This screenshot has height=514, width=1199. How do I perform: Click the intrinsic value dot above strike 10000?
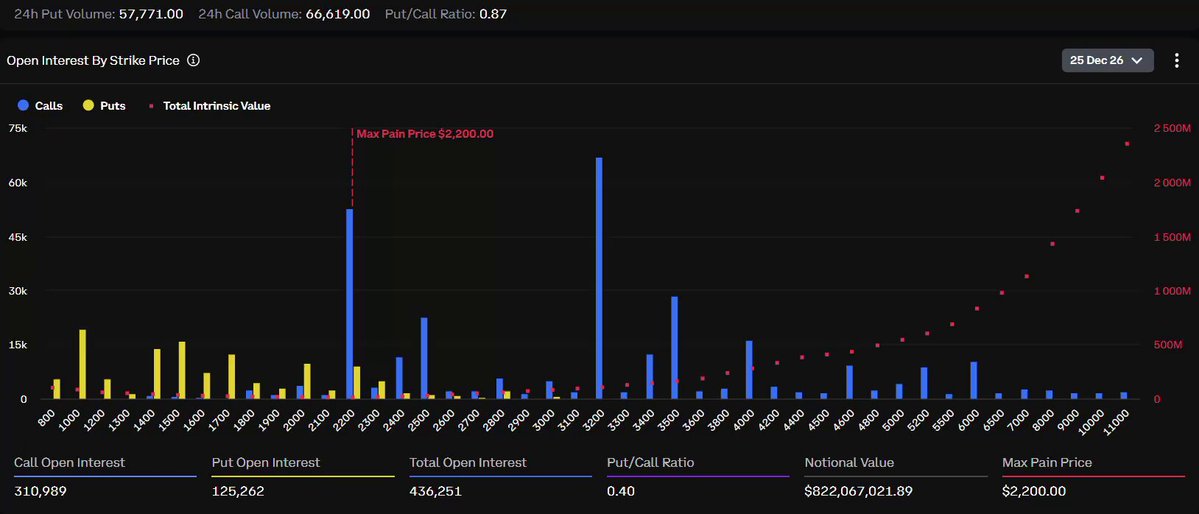point(1102,177)
